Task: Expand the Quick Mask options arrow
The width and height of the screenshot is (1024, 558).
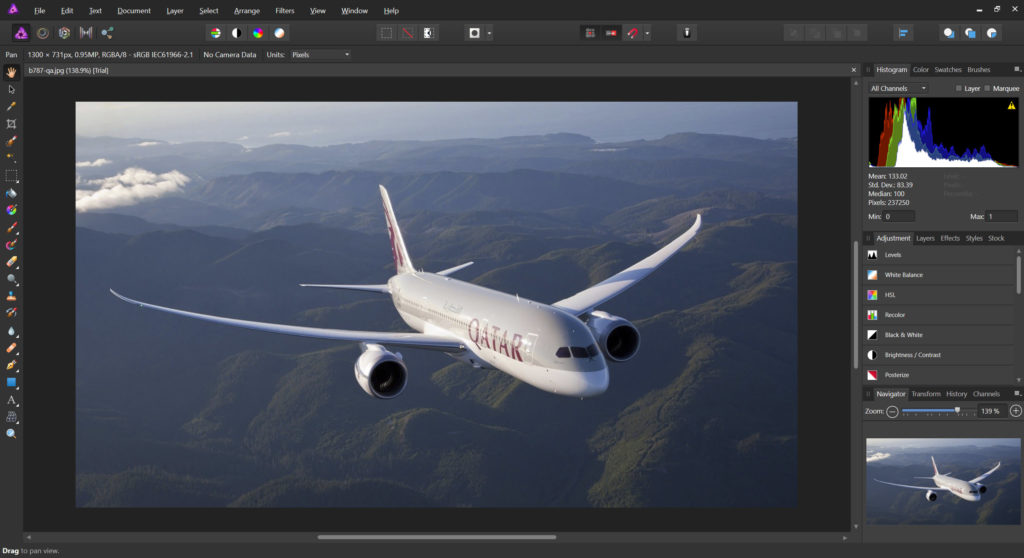Action: tap(489, 33)
